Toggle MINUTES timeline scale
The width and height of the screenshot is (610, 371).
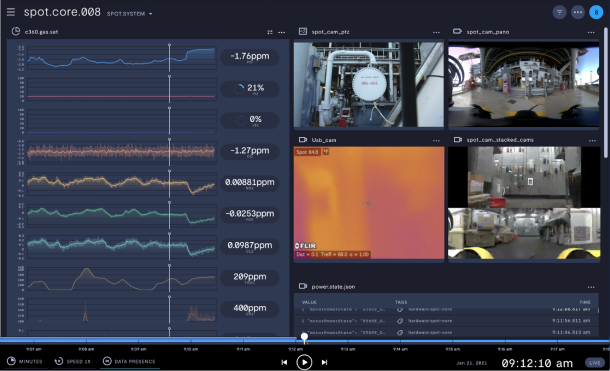click(x=25, y=362)
